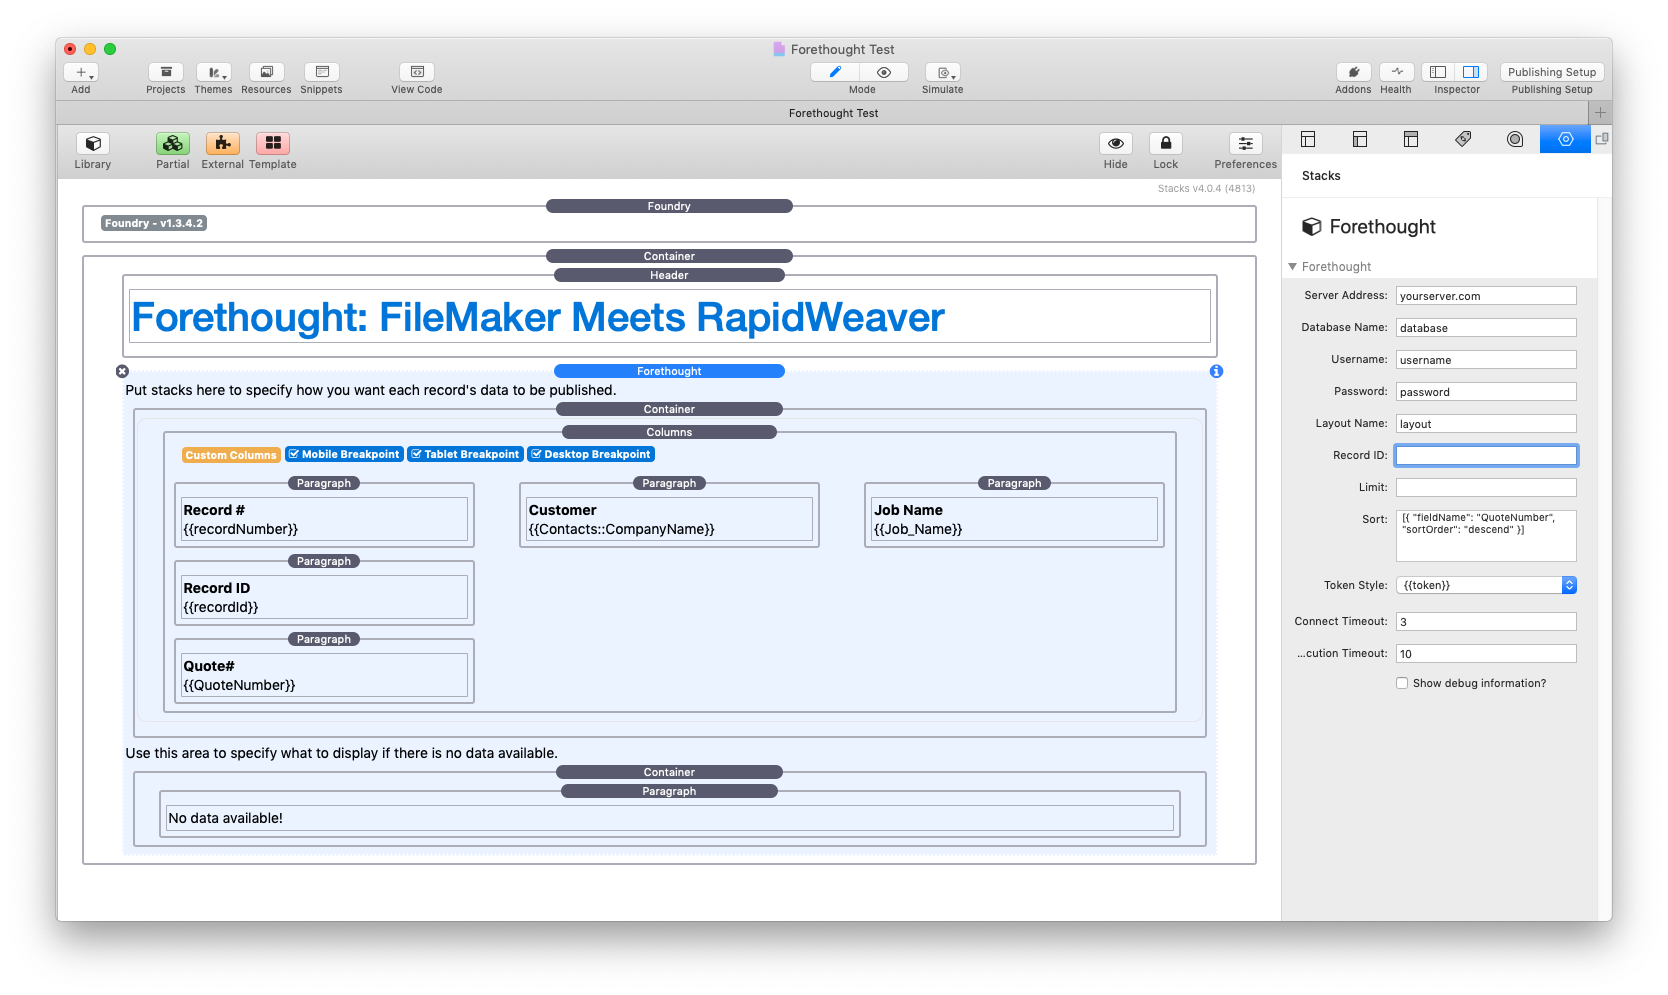Select the sidebar layout inspector tab
This screenshot has height=995, width=1668.
(x=1360, y=139)
